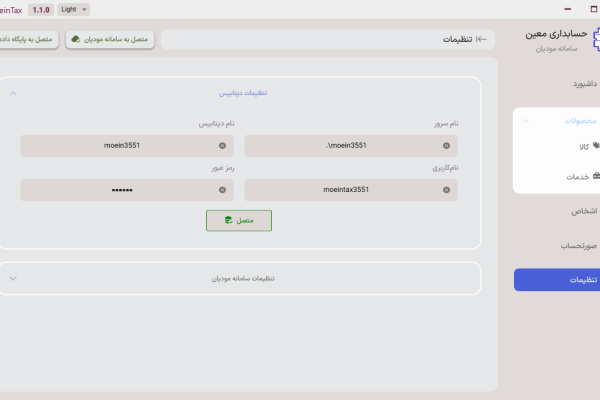Collapse the تنظیمات دیتابیس section chevron
The height and width of the screenshot is (400, 600).
13,93
